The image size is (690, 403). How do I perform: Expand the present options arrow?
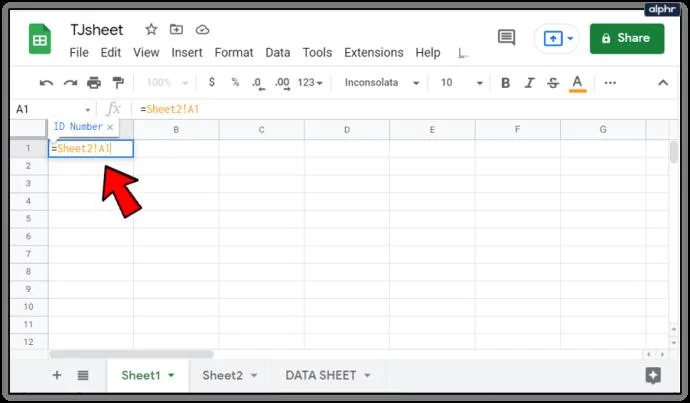tap(570, 38)
